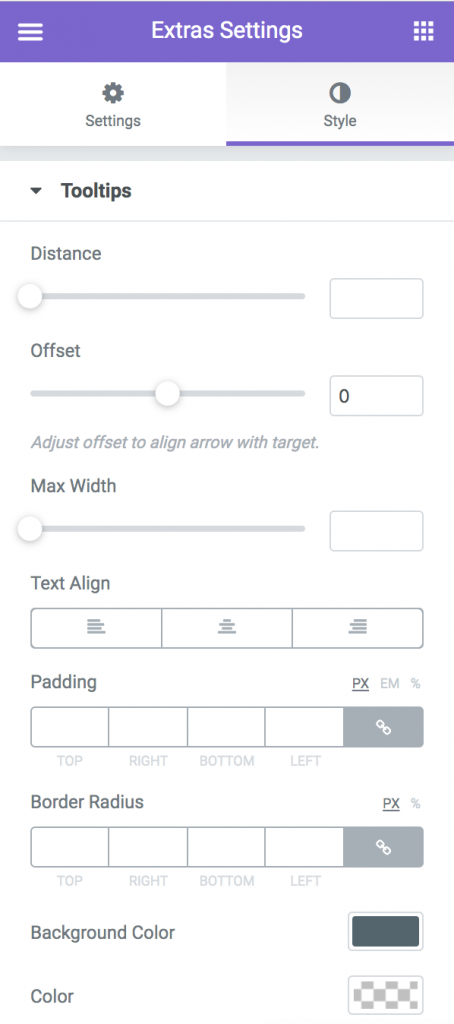Click the Offset slider handle
The image size is (454, 1024).
pos(168,394)
